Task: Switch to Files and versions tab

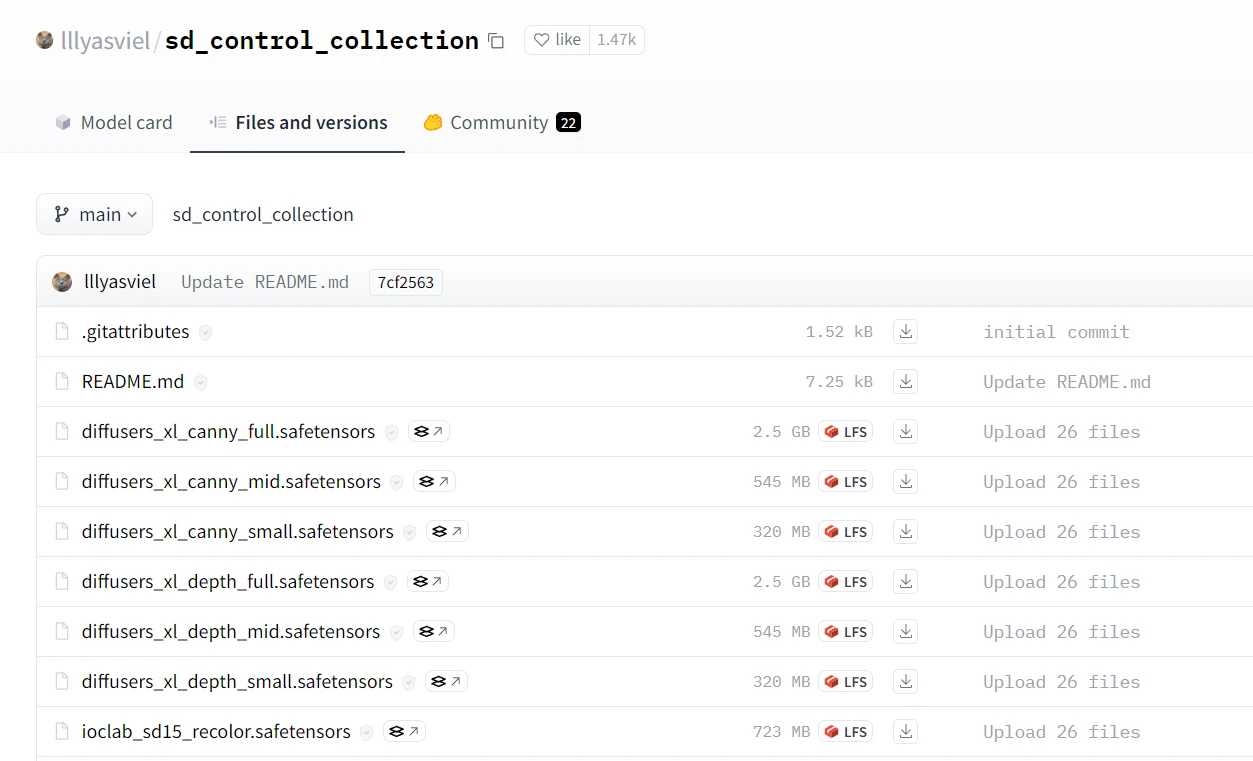Action: click(x=297, y=122)
